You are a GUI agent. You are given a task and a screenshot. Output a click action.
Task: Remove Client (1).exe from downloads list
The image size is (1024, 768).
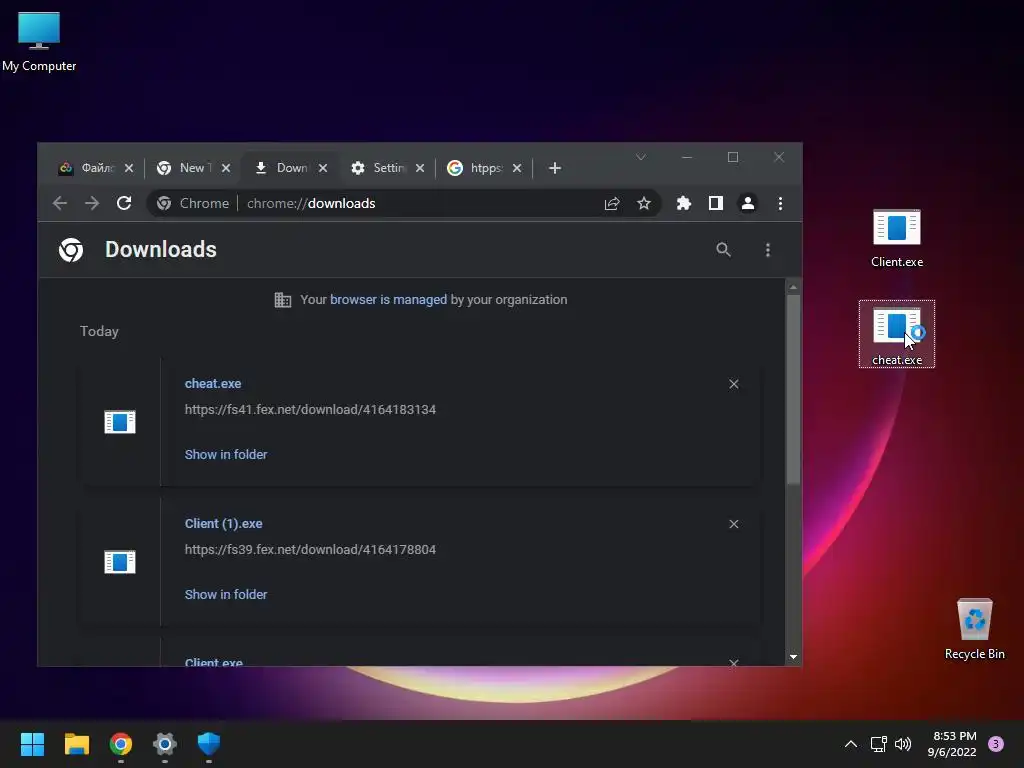734,524
